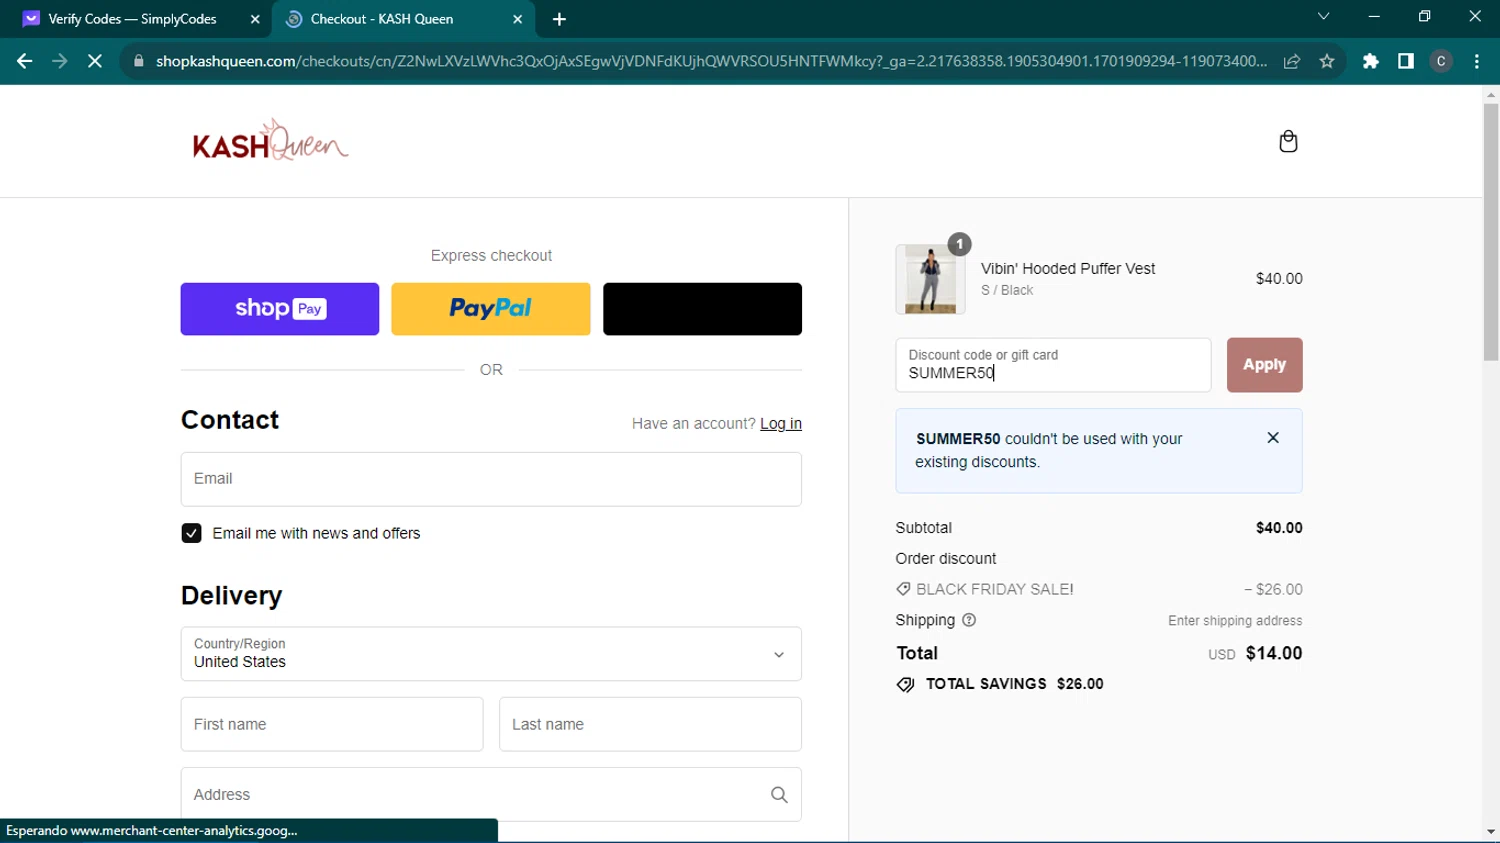1500x843 pixels.
Task: Click the Delivery heading
Action: click(232, 596)
